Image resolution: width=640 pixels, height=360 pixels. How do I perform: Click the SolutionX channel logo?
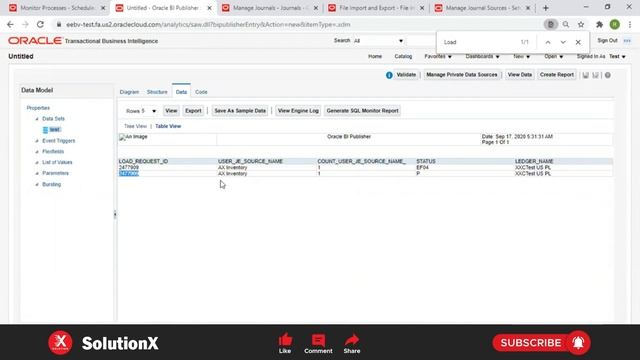[x=60, y=342]
